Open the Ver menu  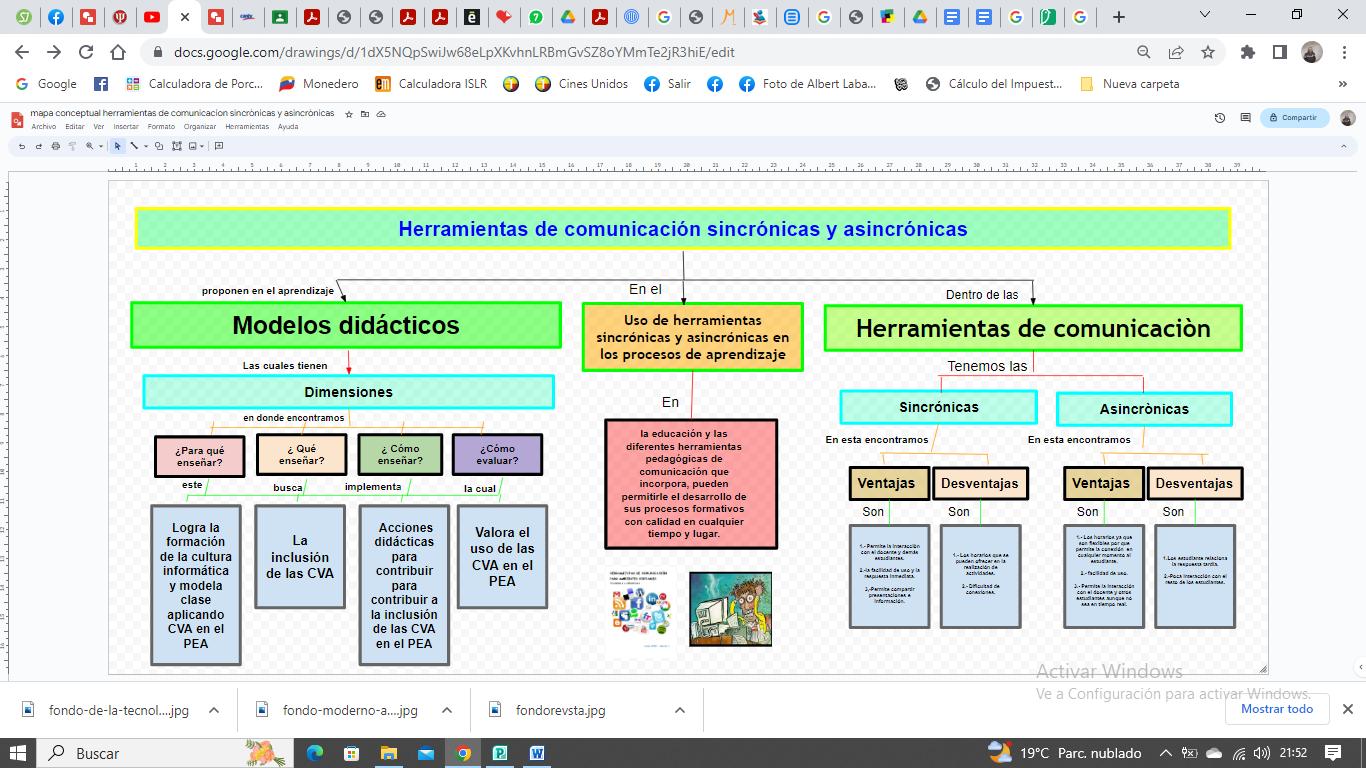point(99,127)
